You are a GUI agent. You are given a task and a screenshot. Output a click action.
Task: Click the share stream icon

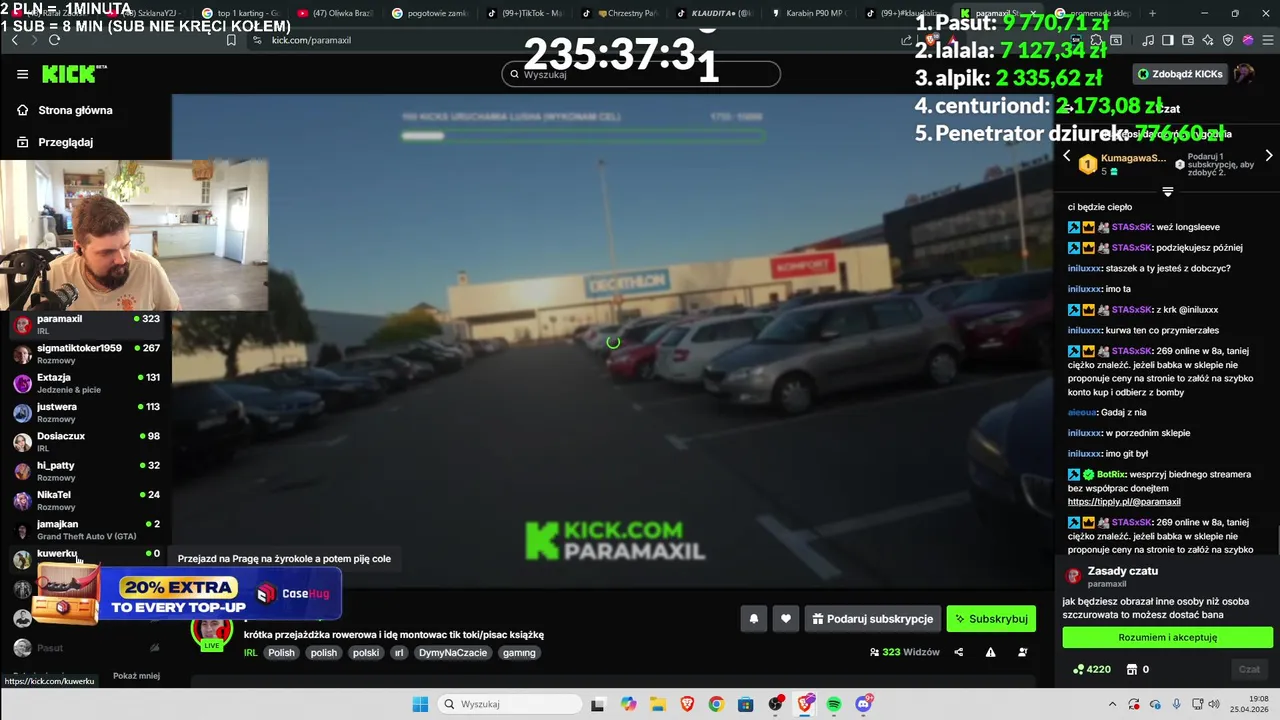pyautogui.click(x=959, y=652)
